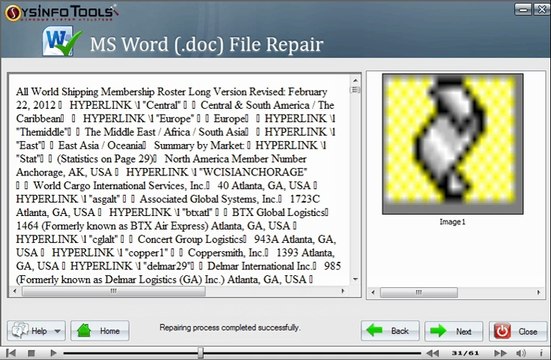The width and height of the screenshot is (551, 360).
Task: Click the text preview scroll up arrow
Action: tap(355, 81)
